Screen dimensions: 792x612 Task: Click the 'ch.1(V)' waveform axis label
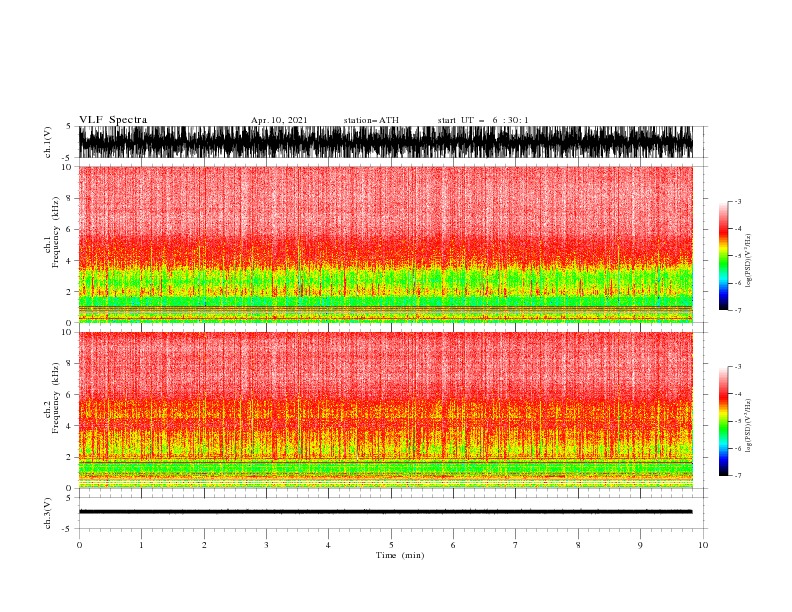pyautogui.click(x=48, y=142)
